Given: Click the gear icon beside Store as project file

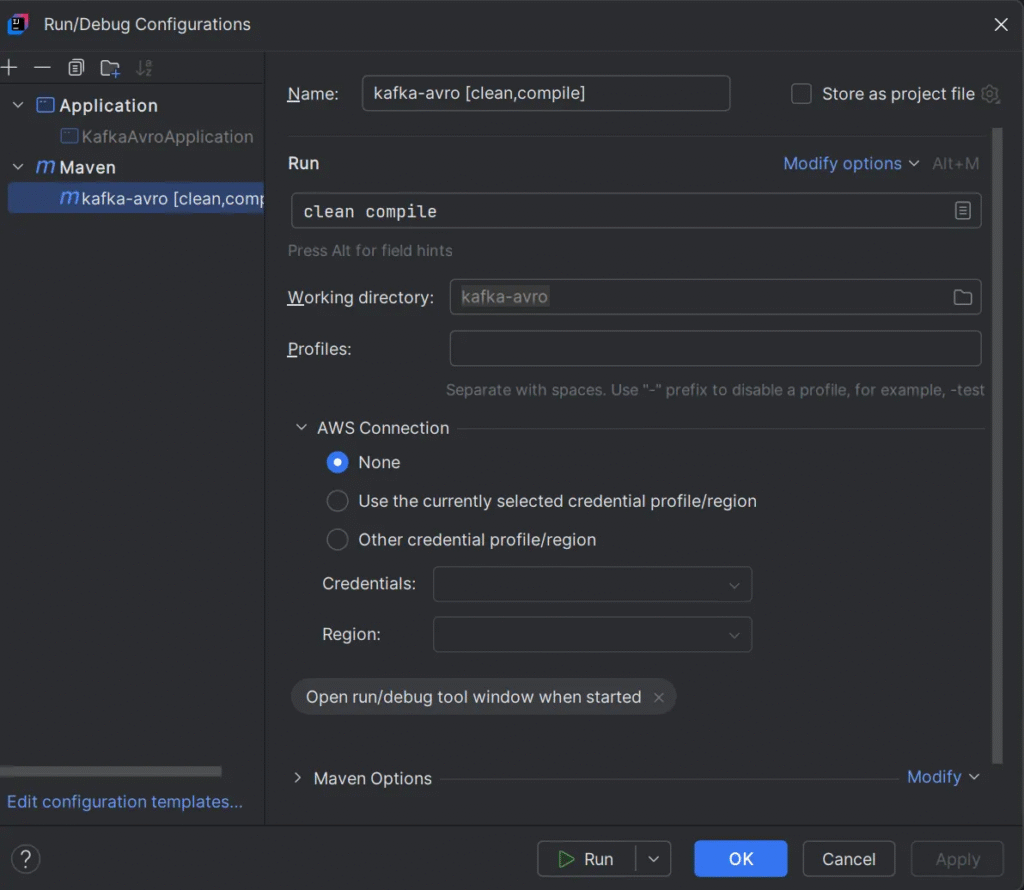Looking at the screenshot, I should [x=990, y=94].
